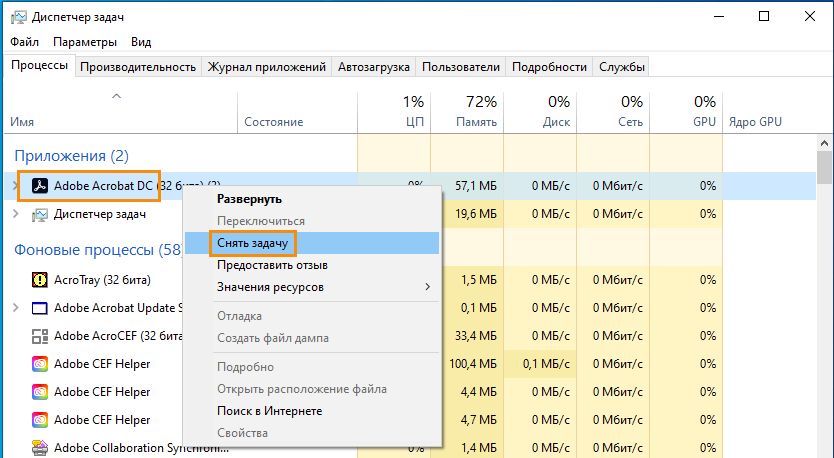Open the Файл menu
This screenshot has height=458, width=834.
(x=24, y=41)
